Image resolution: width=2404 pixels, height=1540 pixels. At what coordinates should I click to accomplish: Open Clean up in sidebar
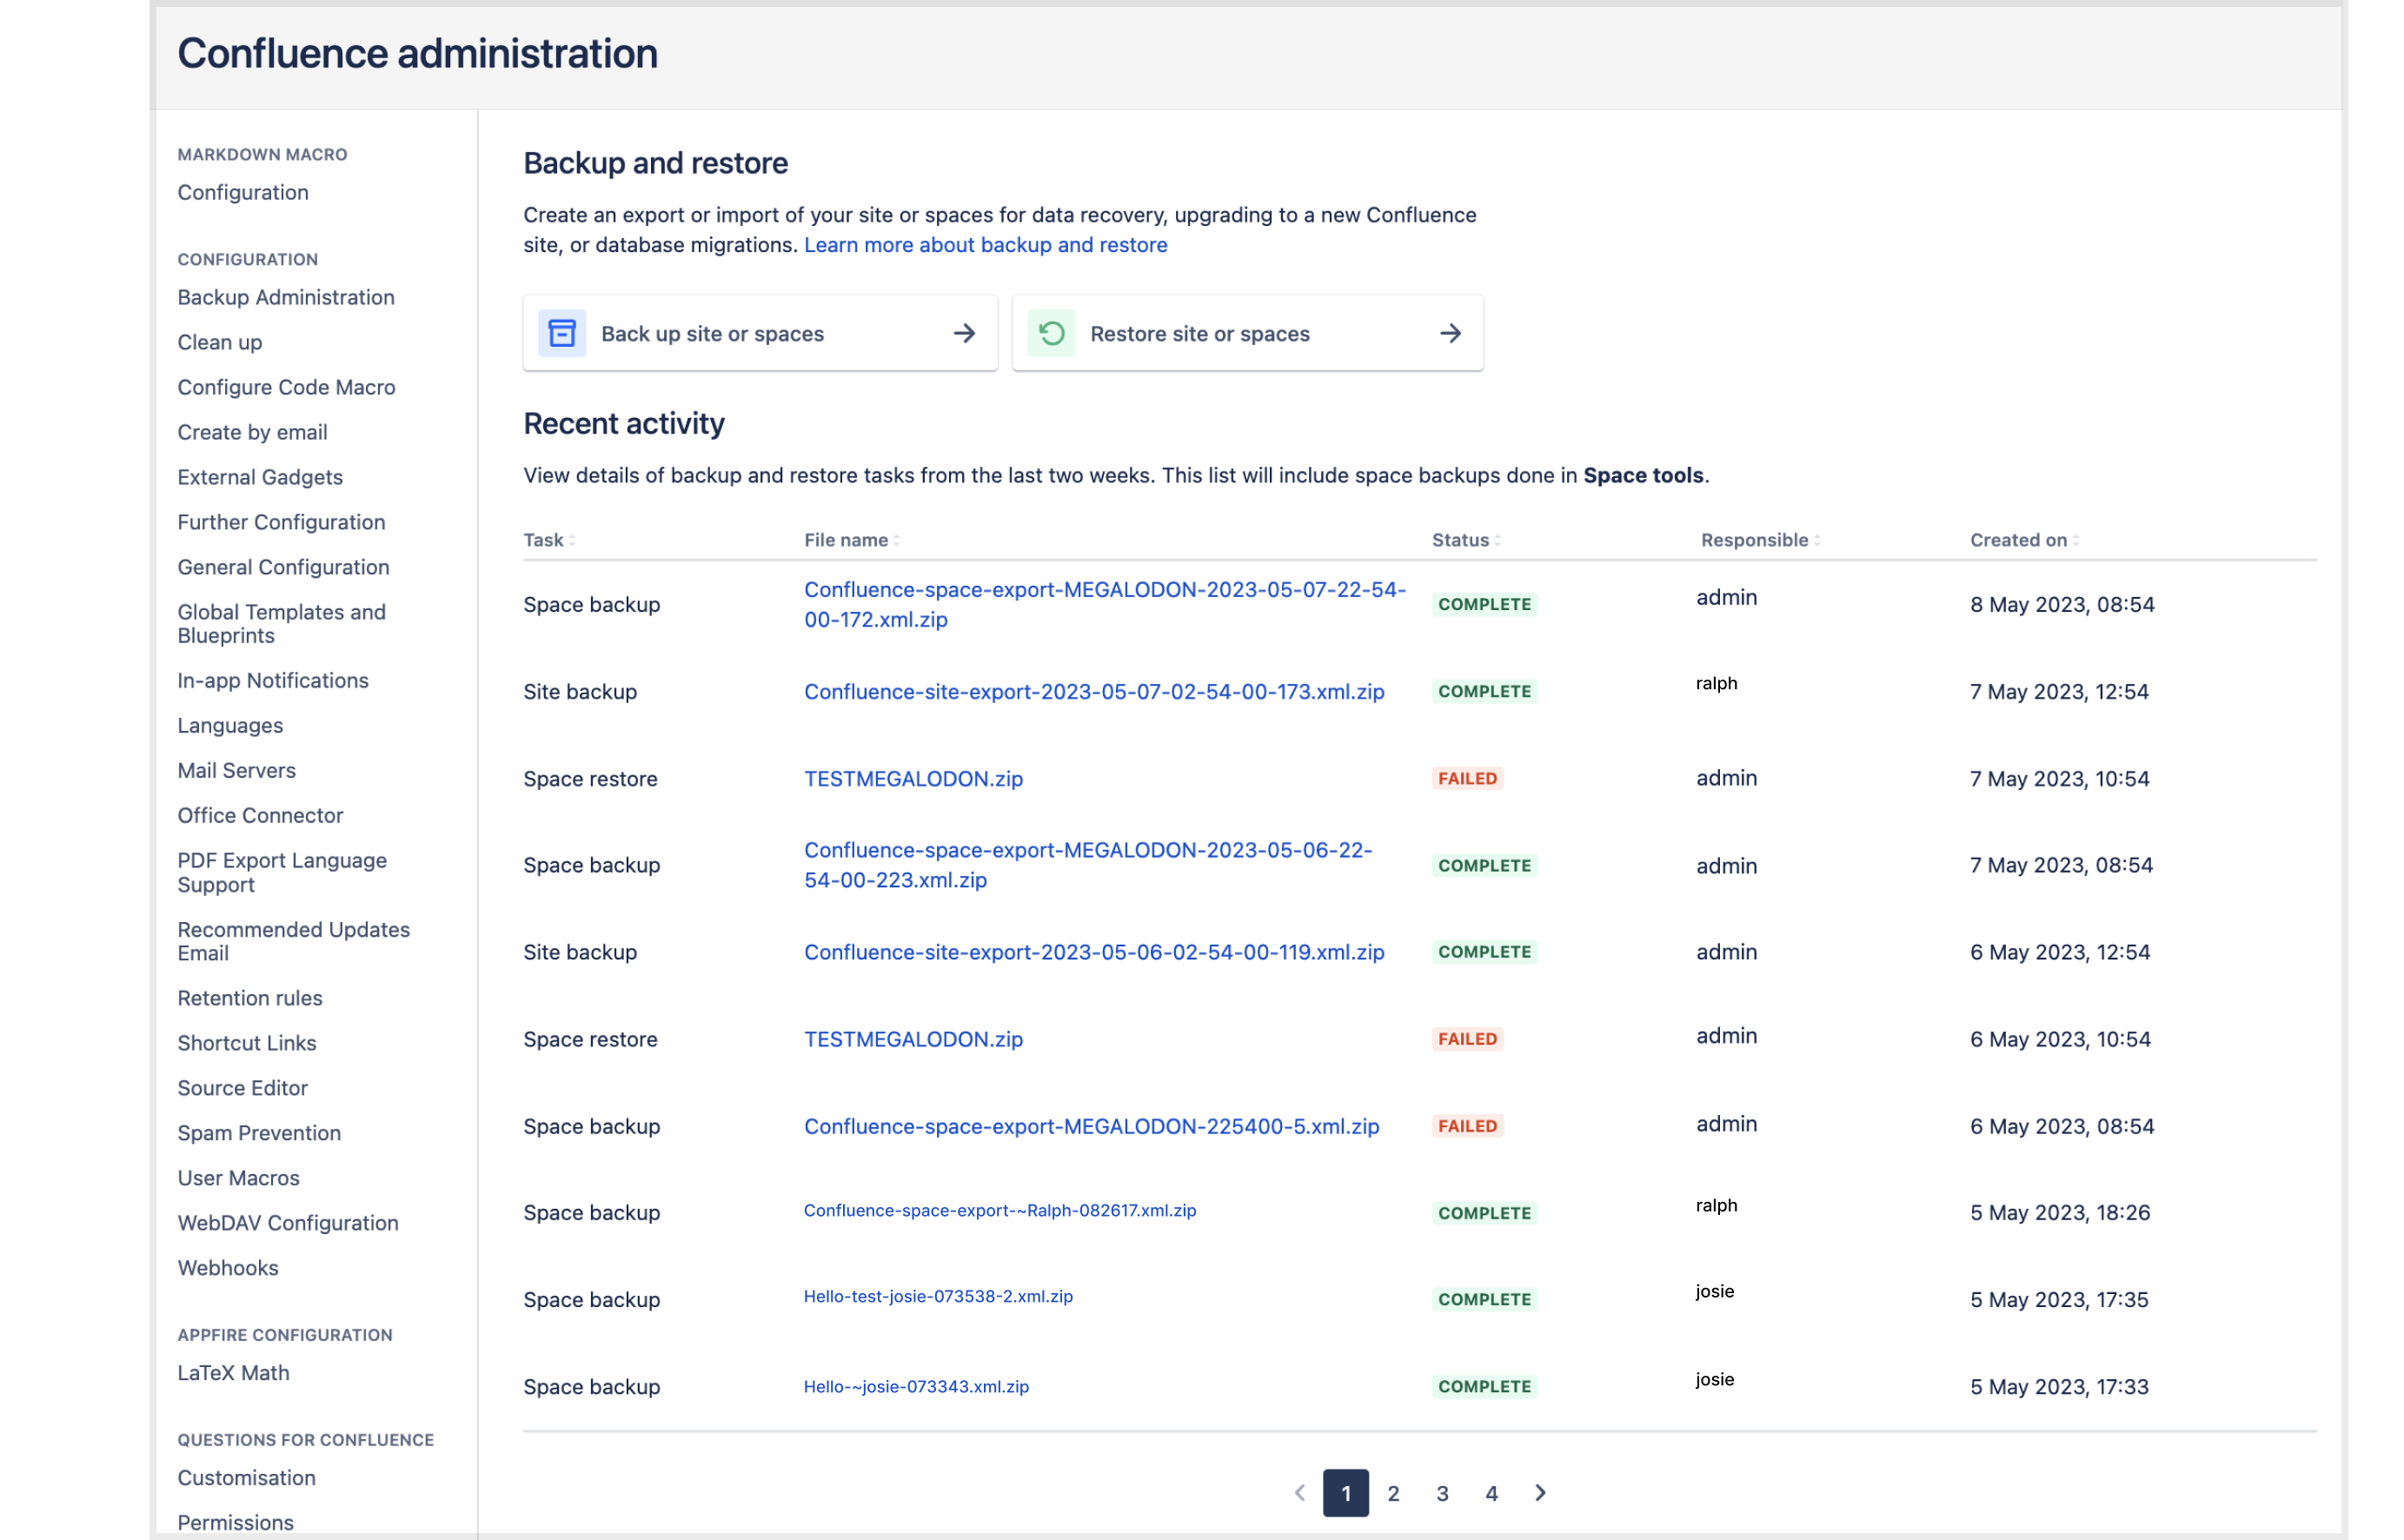pyautogui.click(x=220, y=342)
